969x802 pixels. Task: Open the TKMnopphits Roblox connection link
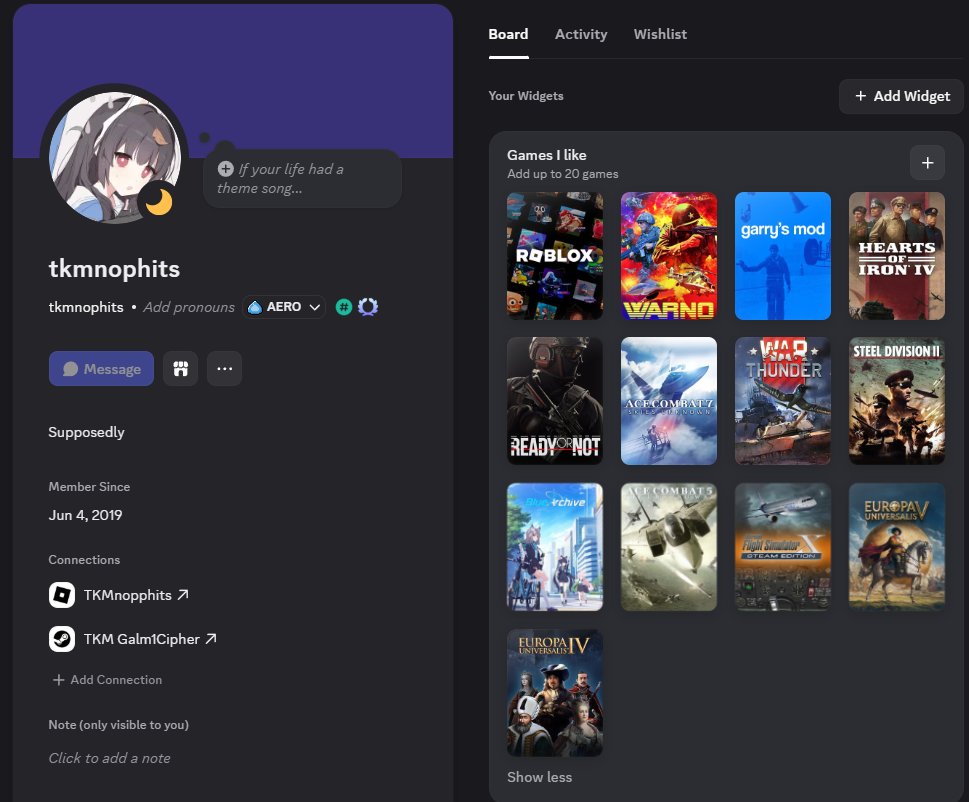[136, 595]
